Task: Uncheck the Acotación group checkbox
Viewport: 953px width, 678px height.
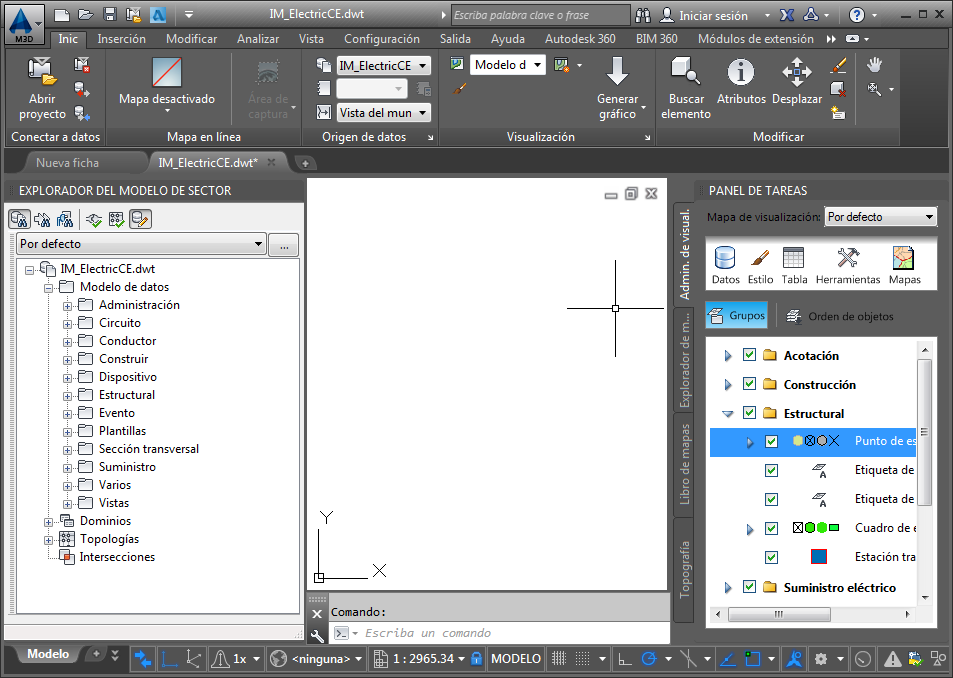Action: coord(749,355)
